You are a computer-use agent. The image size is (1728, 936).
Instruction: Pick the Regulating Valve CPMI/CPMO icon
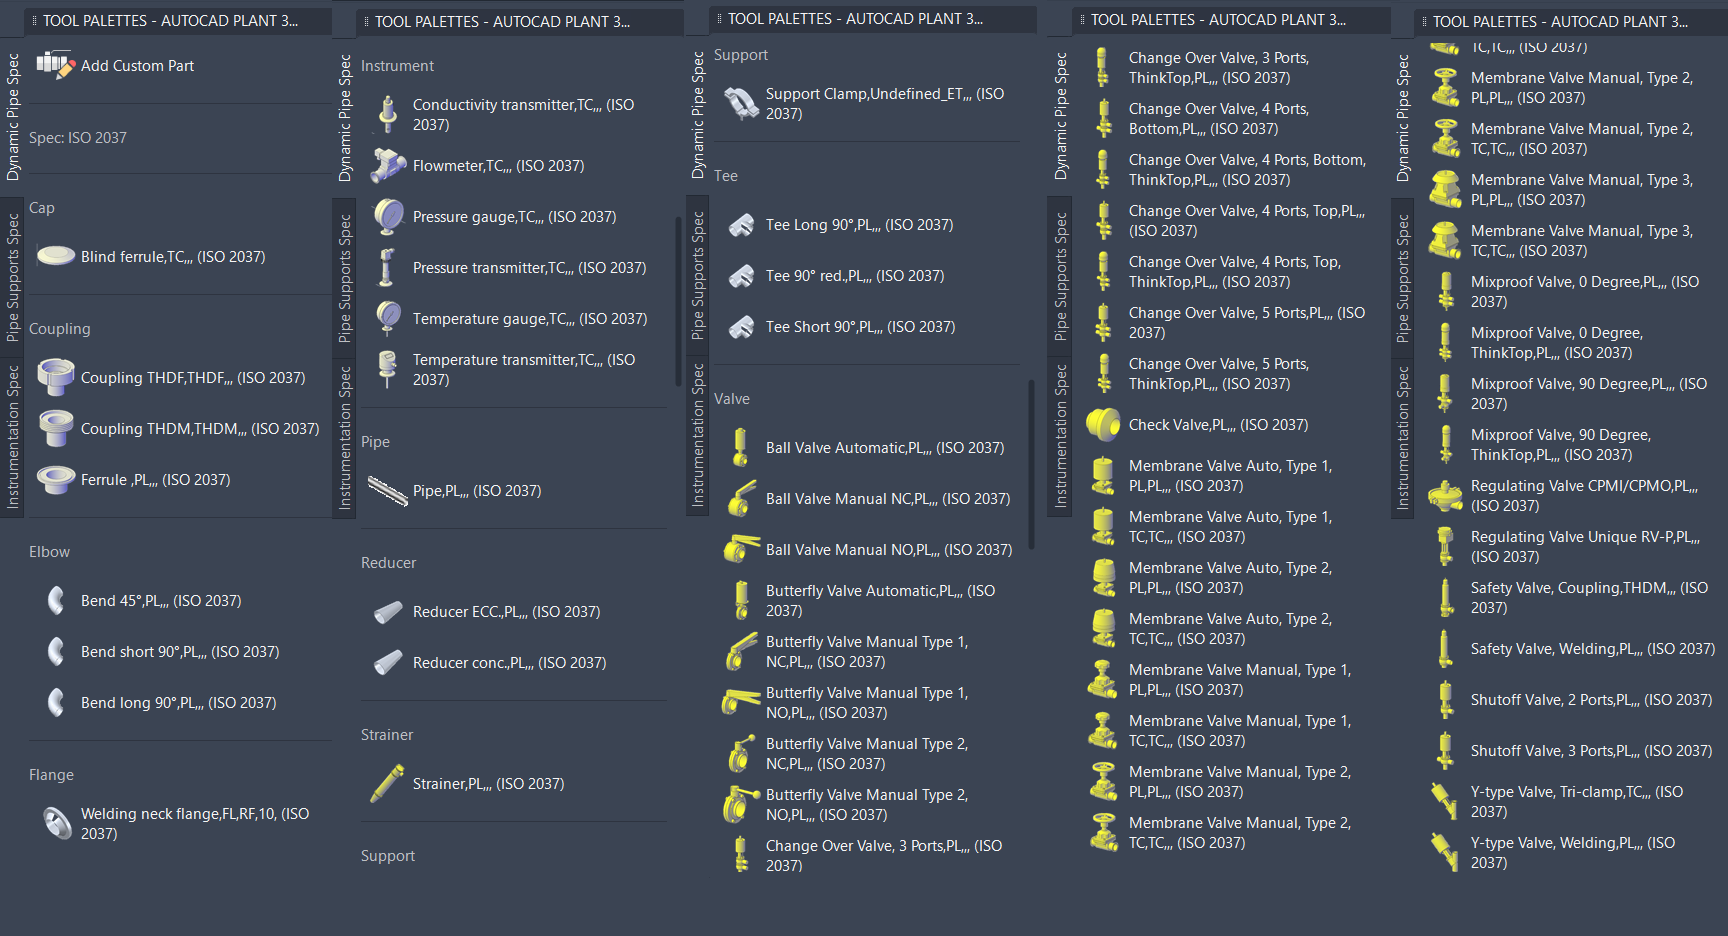click(x=1446, y=495)
